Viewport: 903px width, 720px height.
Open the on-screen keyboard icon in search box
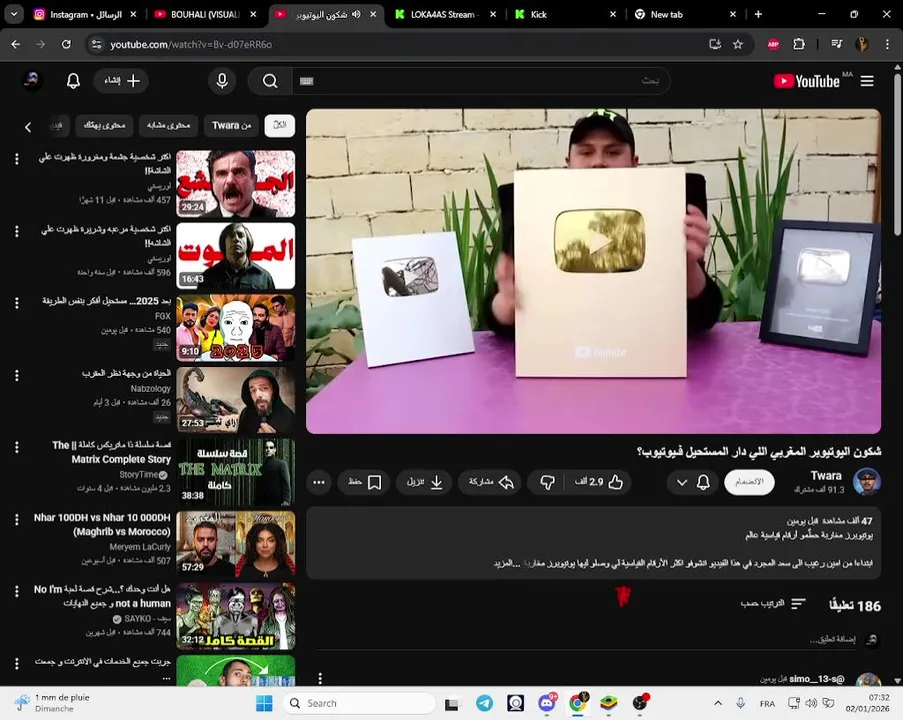pyautogui.click(x=306, y=81)
